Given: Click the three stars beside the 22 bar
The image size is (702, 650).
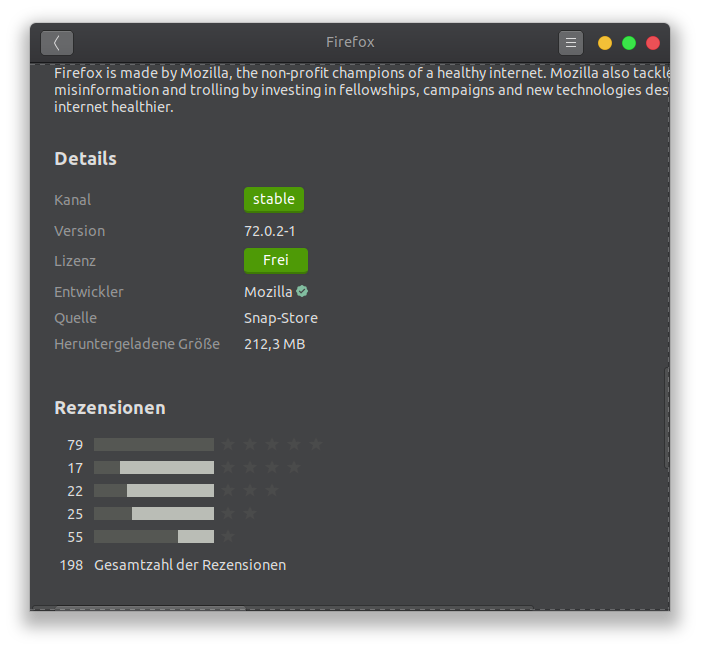Looking at the screenshot, I should (250, 490).
